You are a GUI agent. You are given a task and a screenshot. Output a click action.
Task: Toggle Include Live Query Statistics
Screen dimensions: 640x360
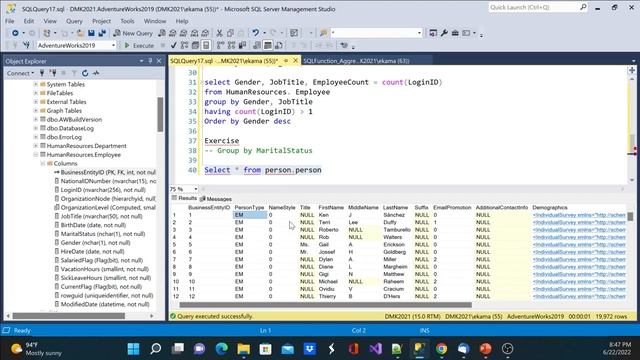pos(231,45)
